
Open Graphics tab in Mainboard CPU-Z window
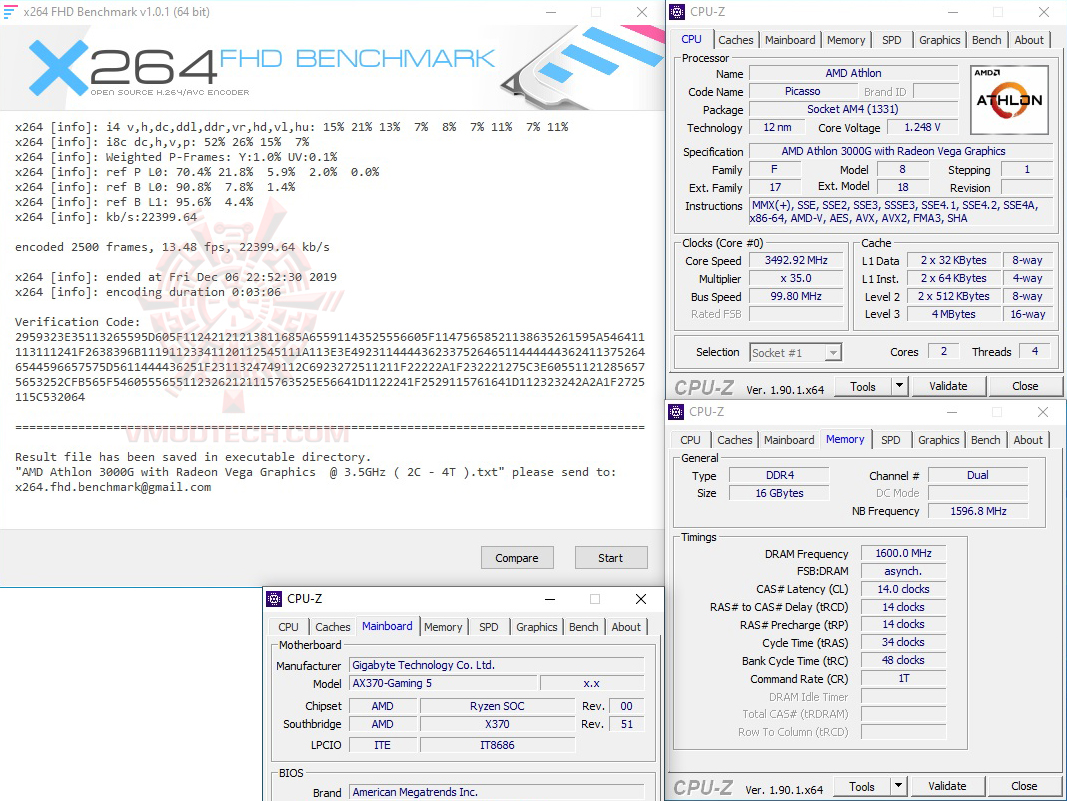click(537, 627)
